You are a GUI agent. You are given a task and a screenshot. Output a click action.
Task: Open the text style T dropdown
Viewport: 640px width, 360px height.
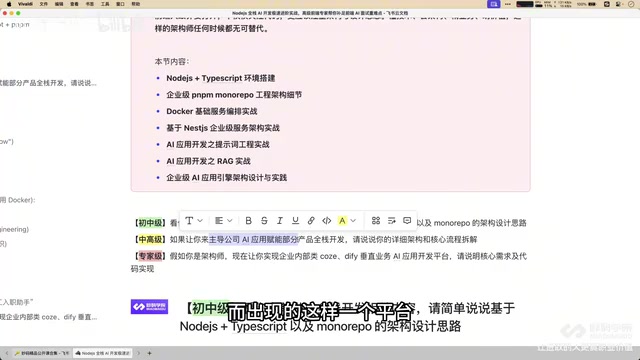[193, 221]
